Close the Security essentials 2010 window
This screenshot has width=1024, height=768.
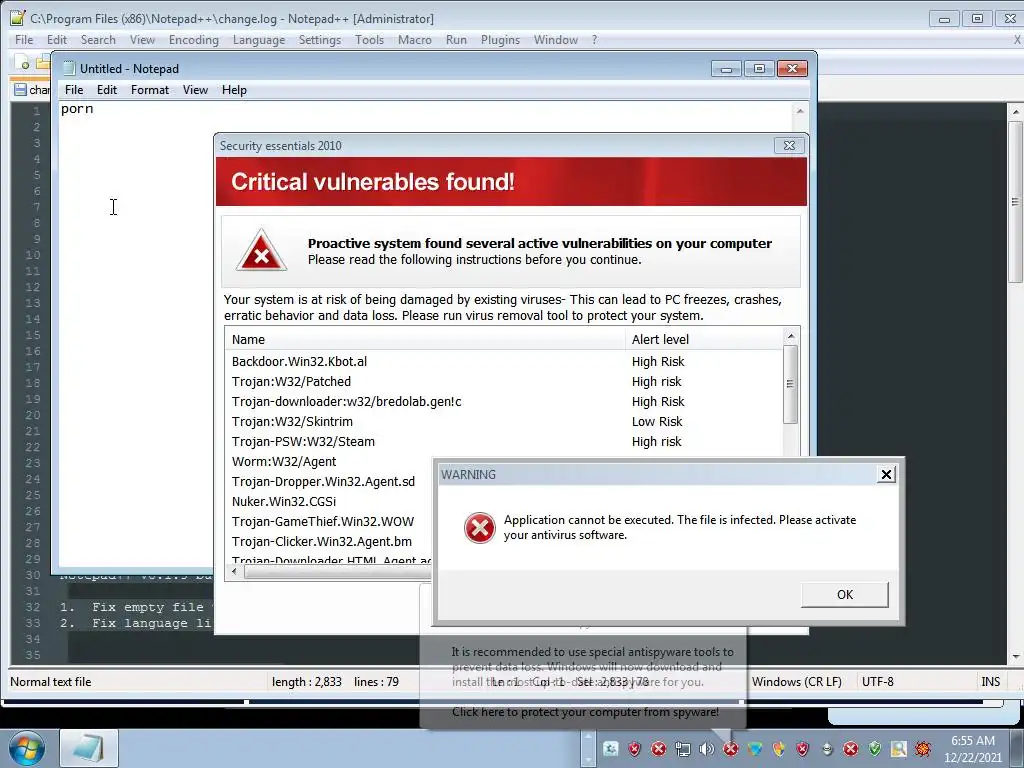pyautogui.click(x=789, y=146)
